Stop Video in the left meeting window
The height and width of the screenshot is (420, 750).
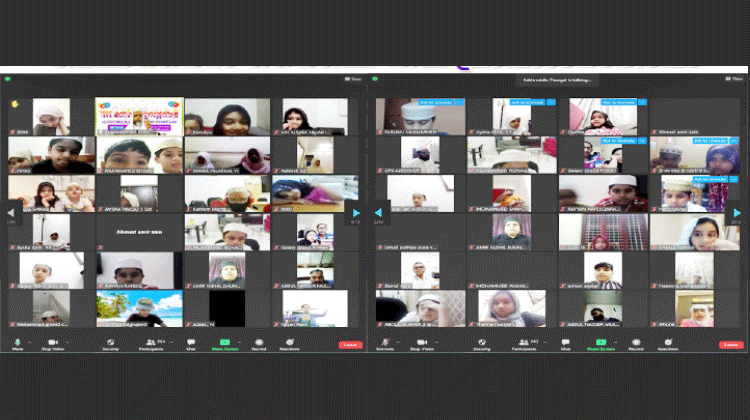pyautogui.click(x=52, y=343)
